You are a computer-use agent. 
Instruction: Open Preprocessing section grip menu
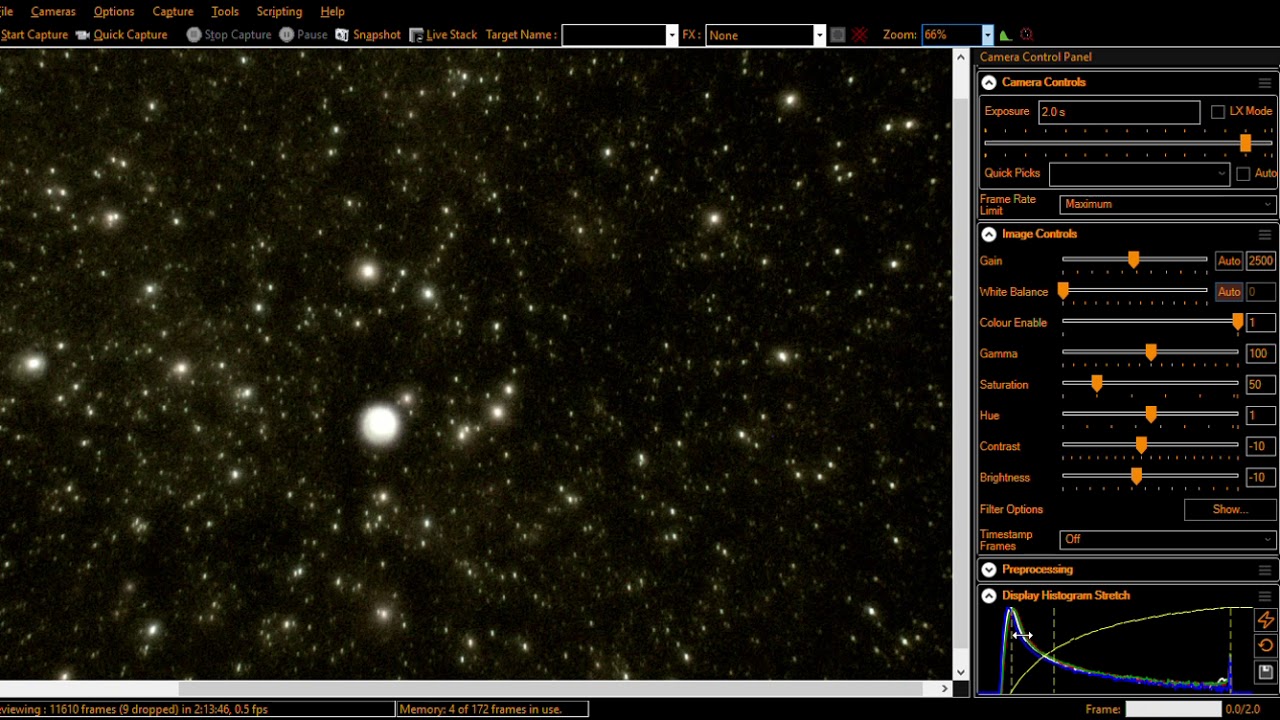1265,570
